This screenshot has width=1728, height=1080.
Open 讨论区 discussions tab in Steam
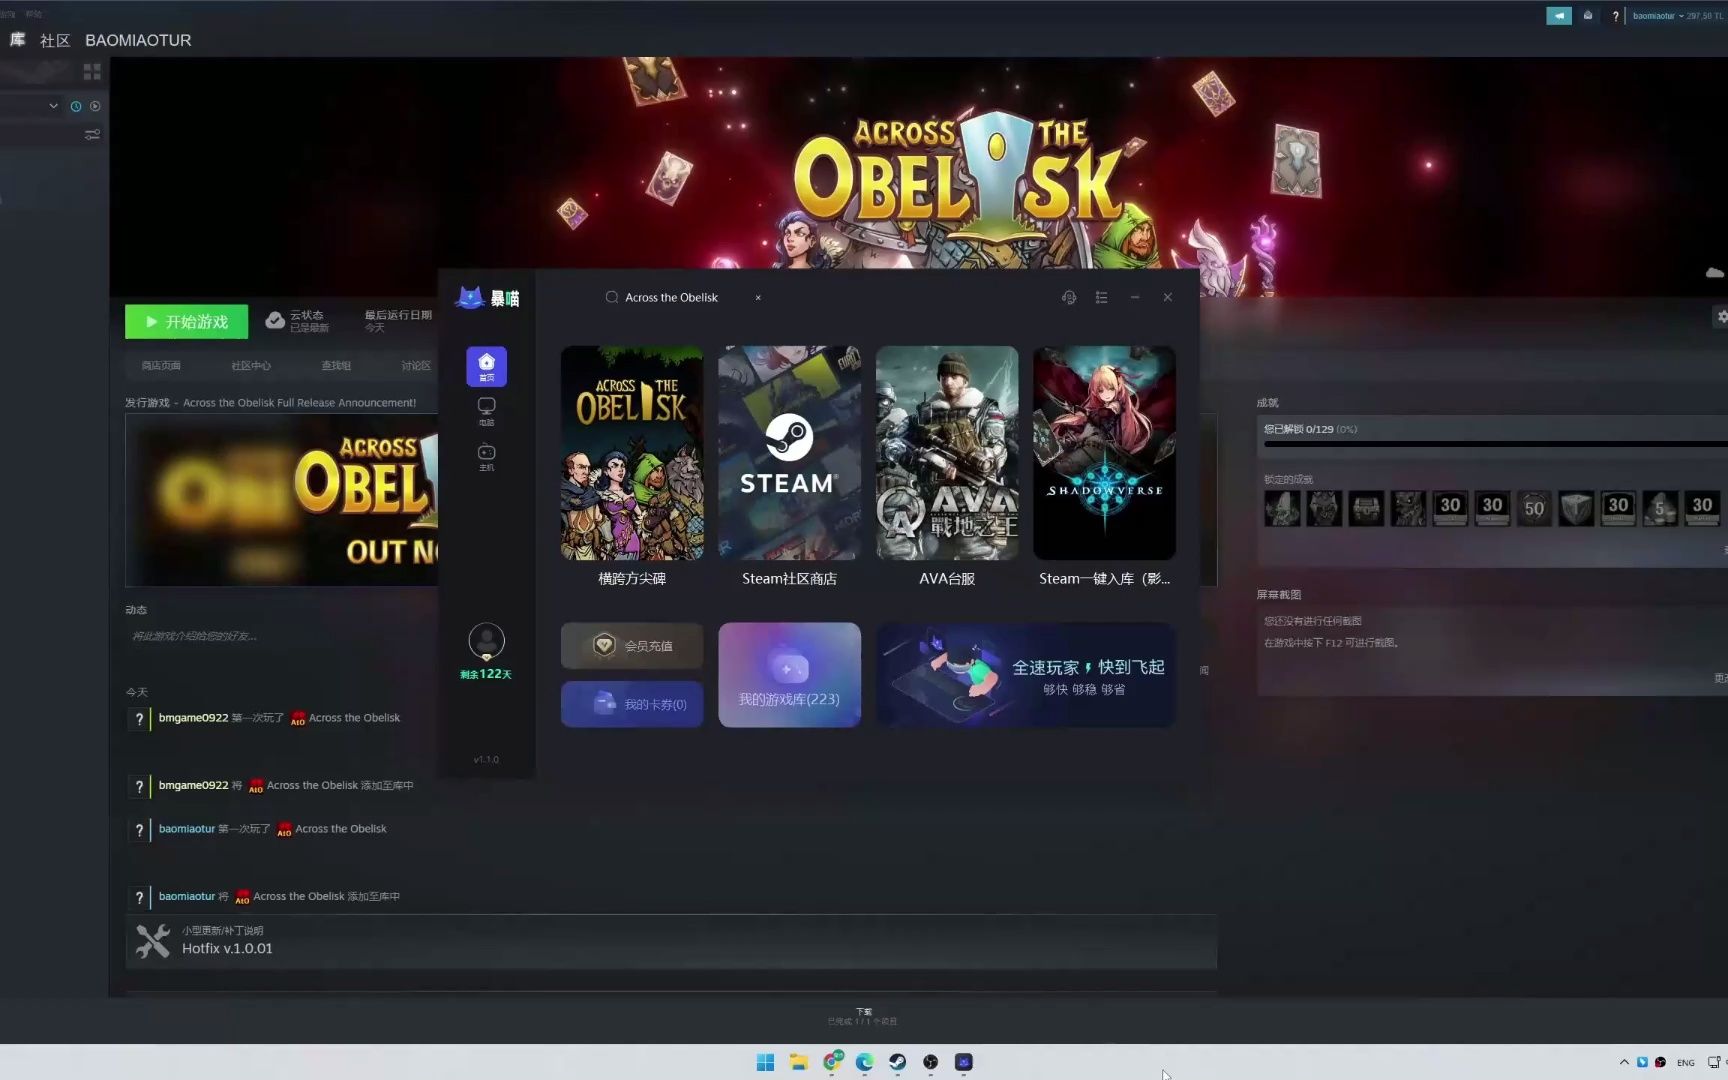(416, 365)
